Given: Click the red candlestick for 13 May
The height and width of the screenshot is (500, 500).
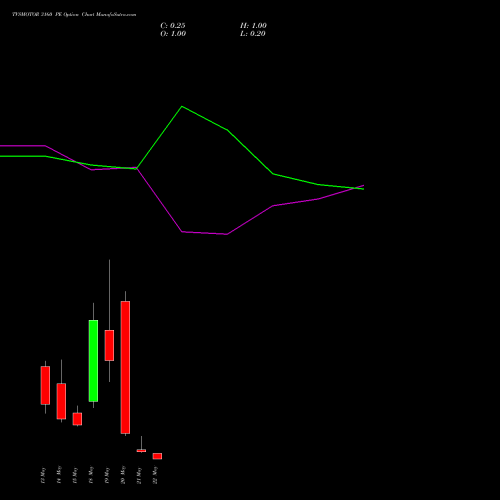Looking at the screenshot, I should (45, 385).
